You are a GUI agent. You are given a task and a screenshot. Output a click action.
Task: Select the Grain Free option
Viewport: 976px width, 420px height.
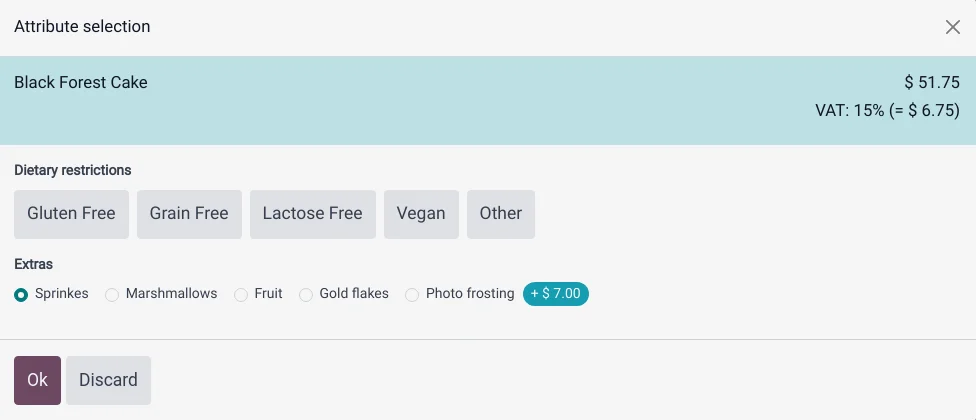(189, 214)
